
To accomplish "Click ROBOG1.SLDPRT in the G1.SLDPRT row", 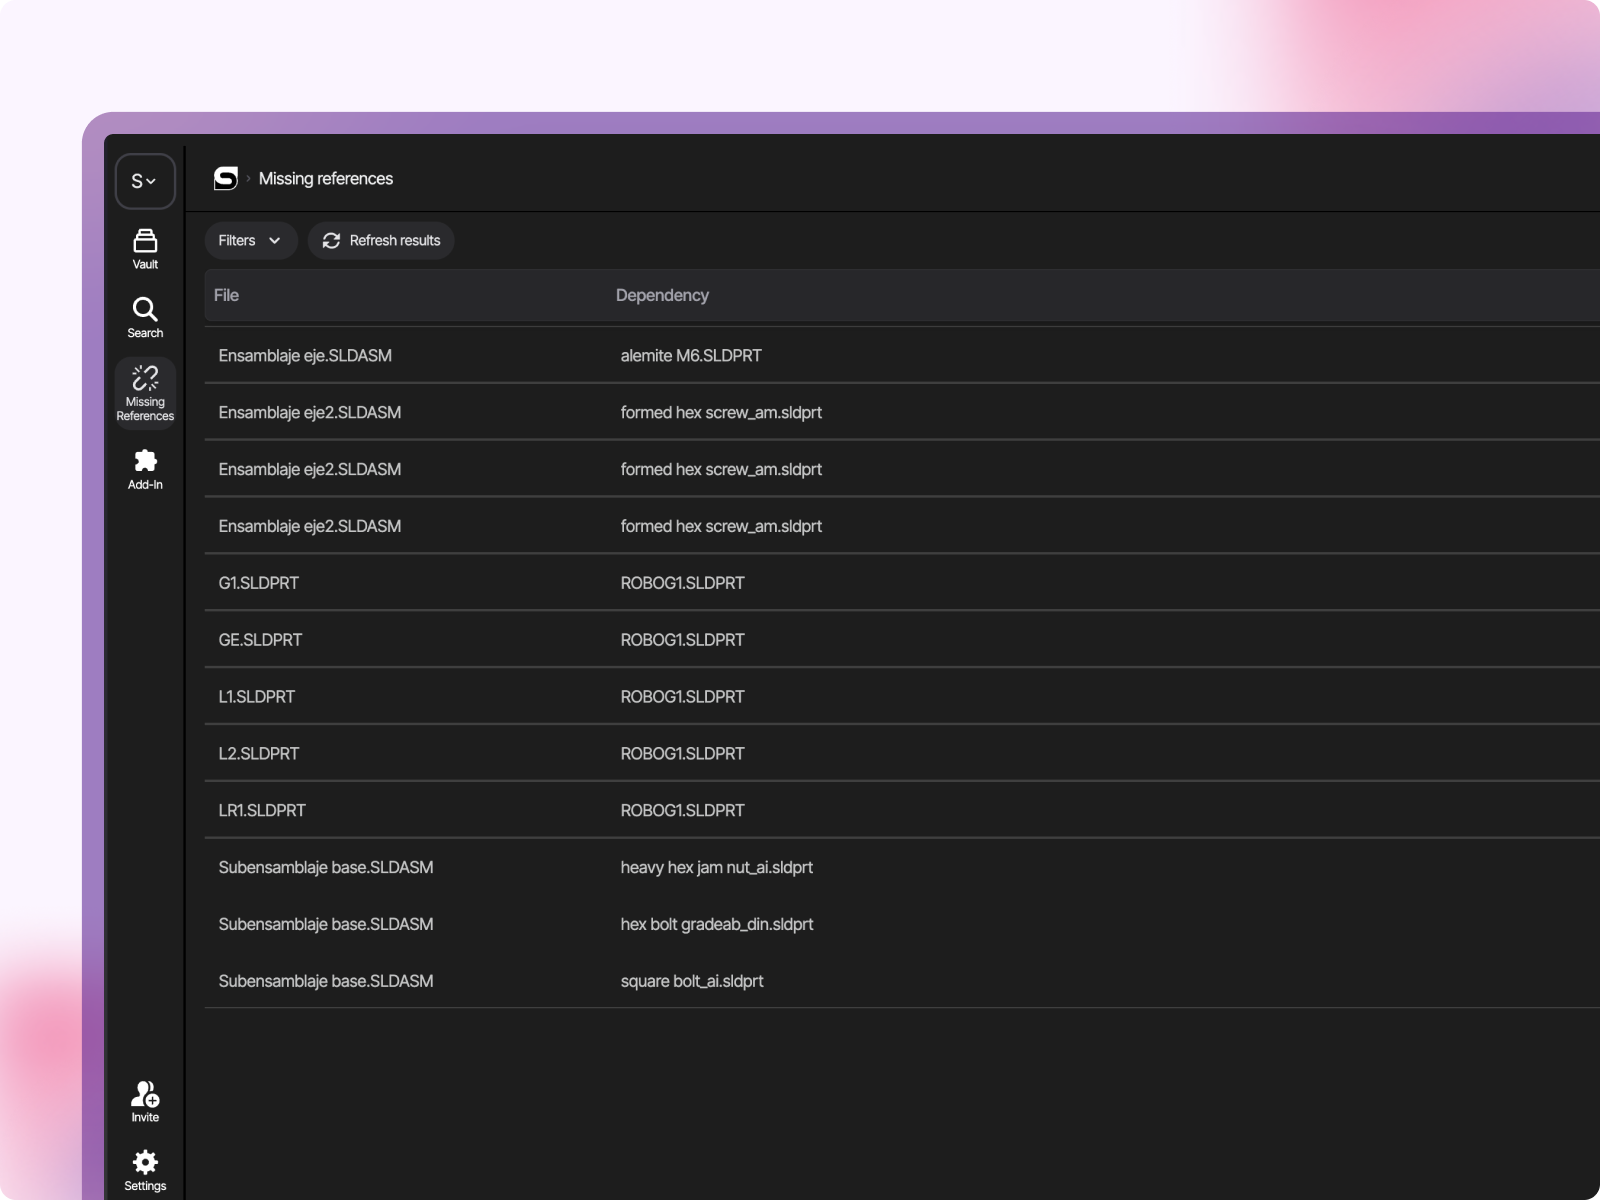I will 682,583.
